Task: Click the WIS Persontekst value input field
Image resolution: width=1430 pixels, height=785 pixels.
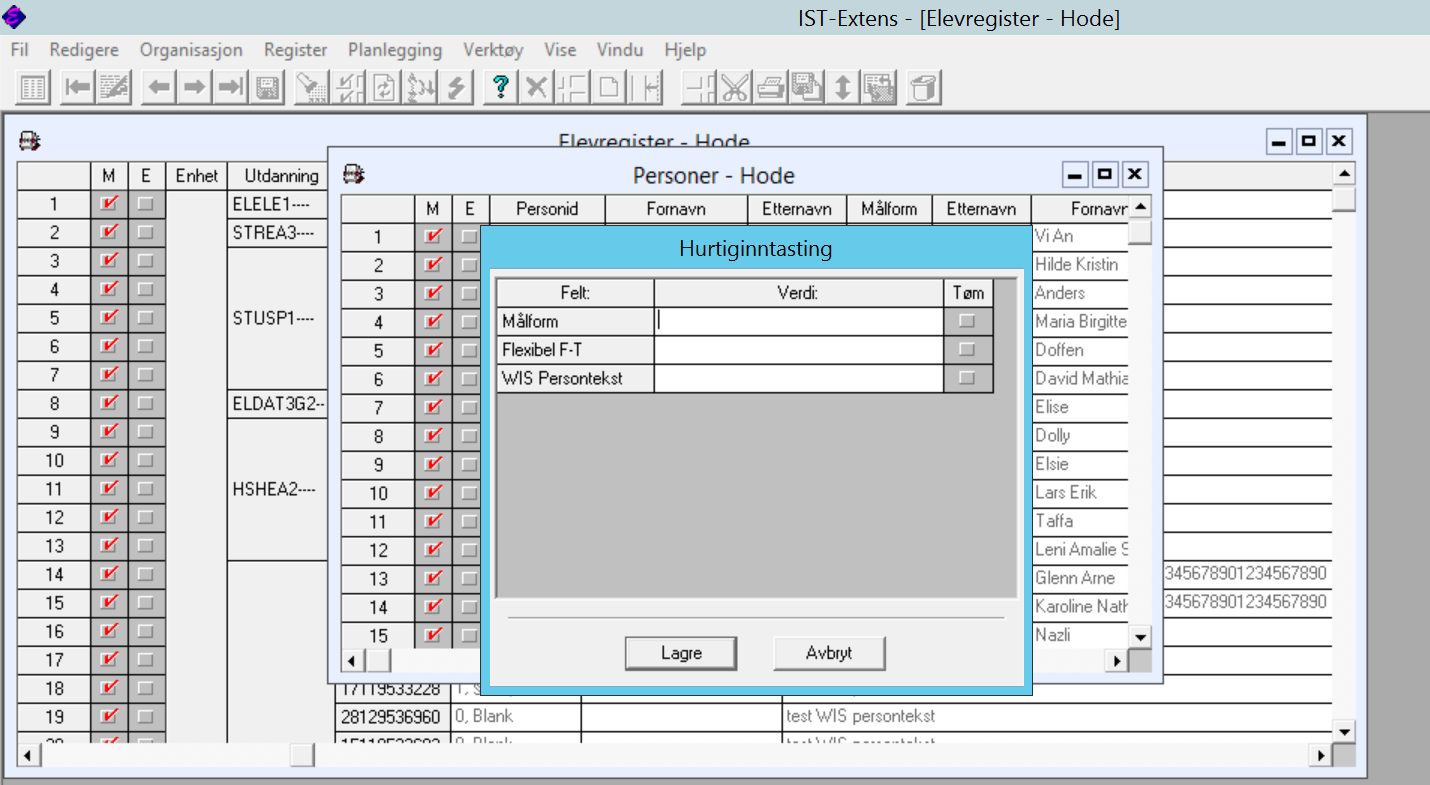Action: pos(799,378)
